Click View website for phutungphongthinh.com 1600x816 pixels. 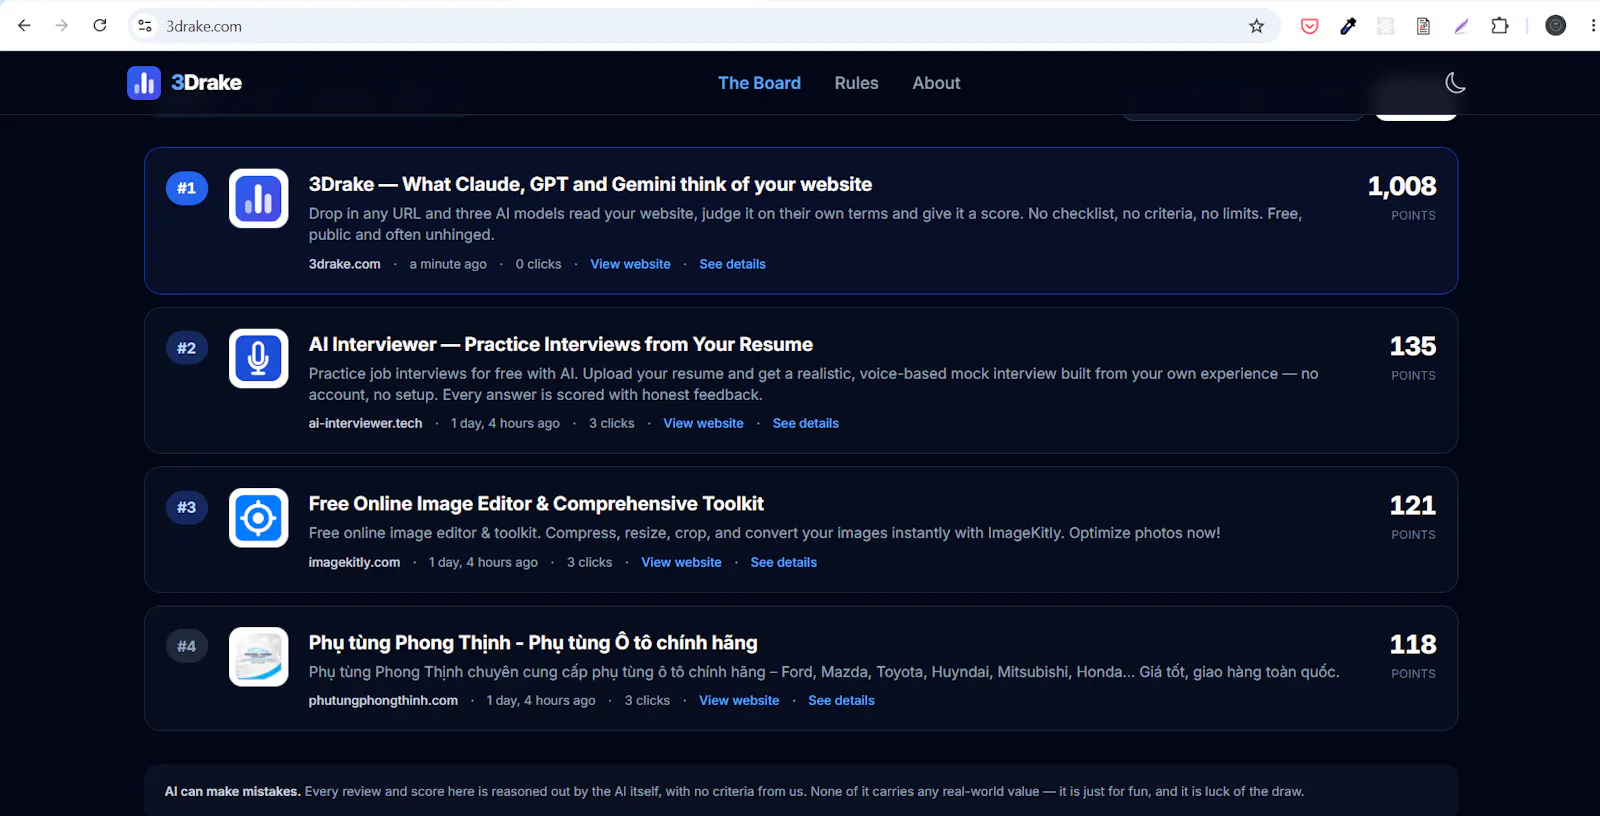(x=739, y=700)
